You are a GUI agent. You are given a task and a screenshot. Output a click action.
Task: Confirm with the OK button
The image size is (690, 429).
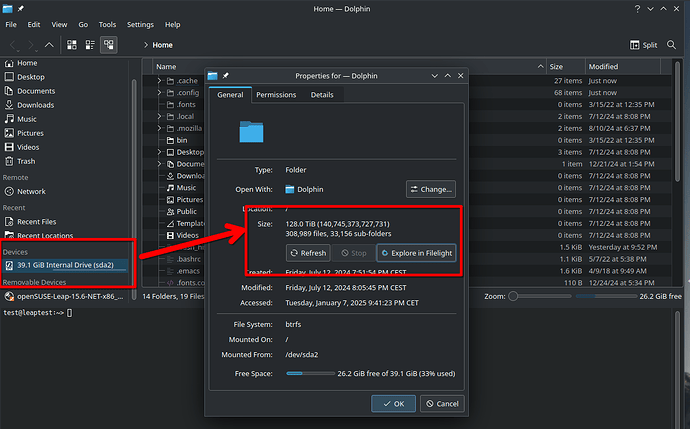pyautogui.click(x=393, y=403)
